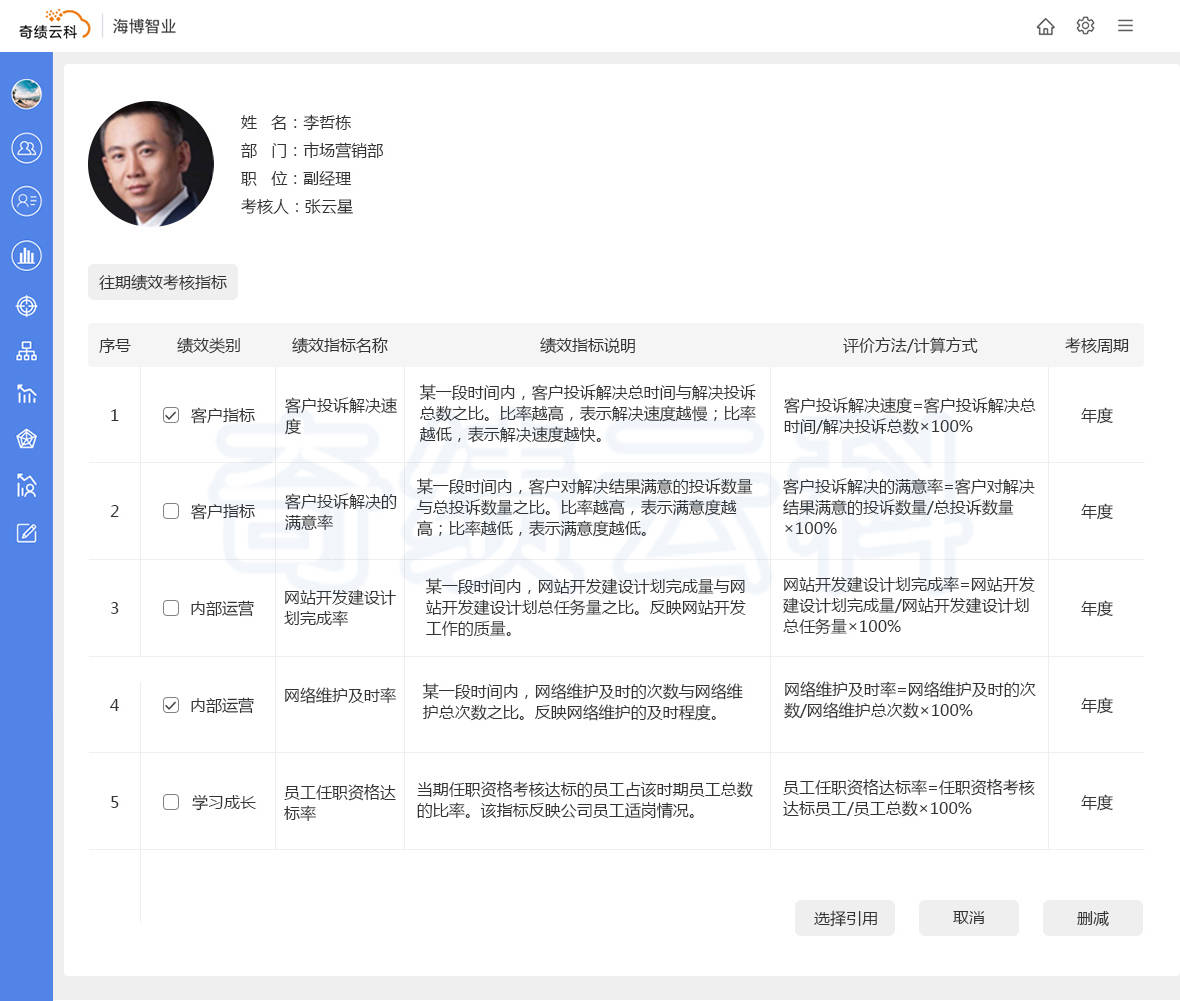Select the radar chart sidebar icon
Screen dimensions: 1180x1001
tap(26, 439)
